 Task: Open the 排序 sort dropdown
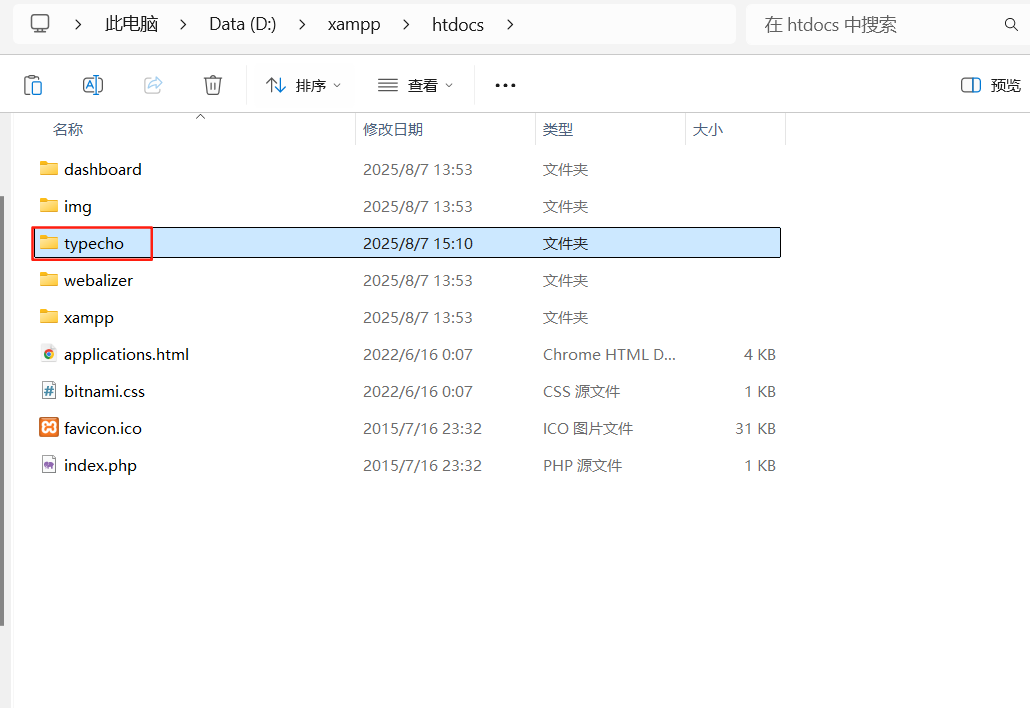coord(303,85)
